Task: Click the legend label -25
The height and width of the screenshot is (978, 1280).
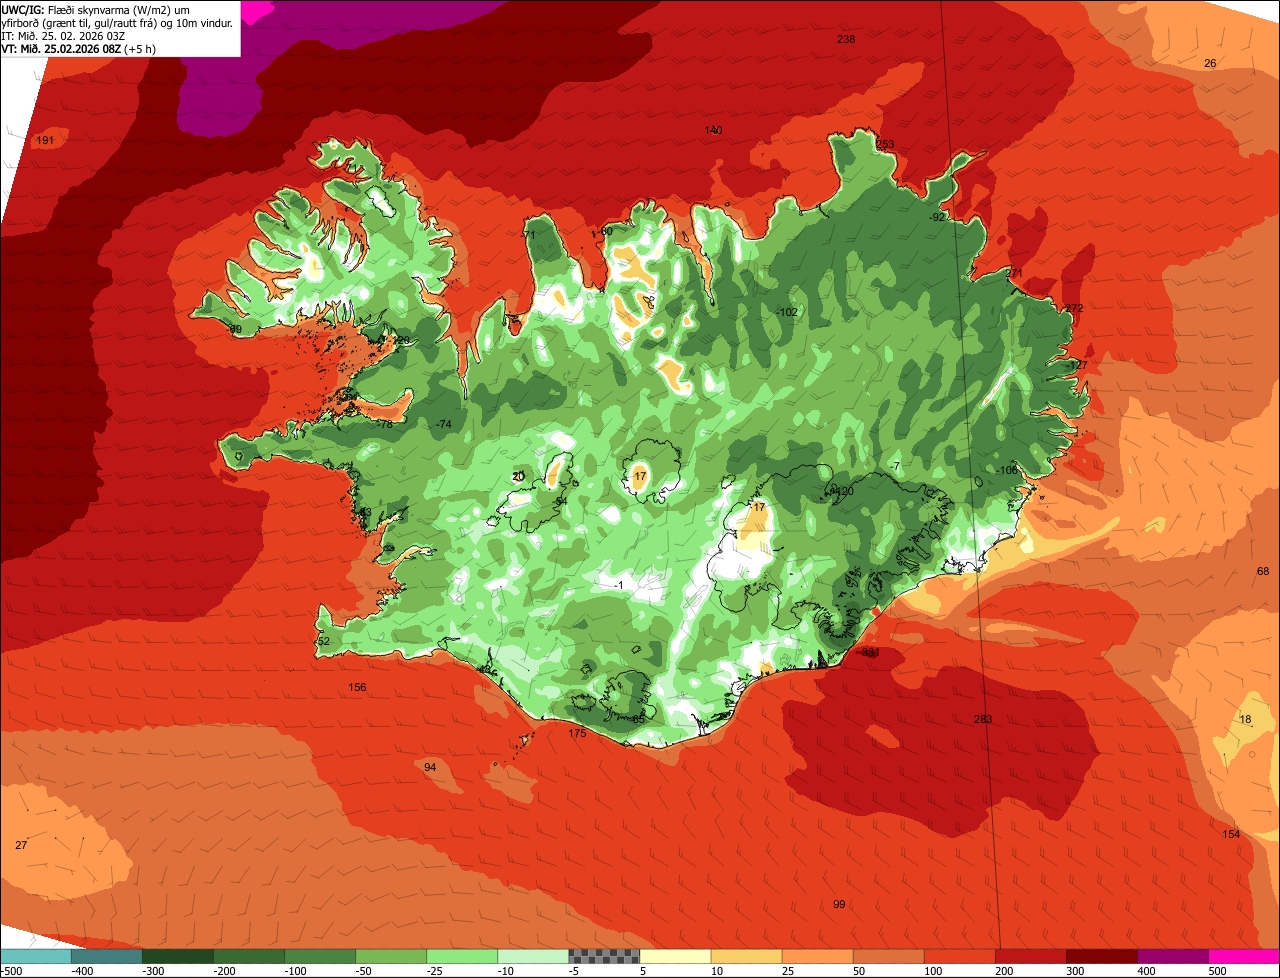Action: [437, 970]
